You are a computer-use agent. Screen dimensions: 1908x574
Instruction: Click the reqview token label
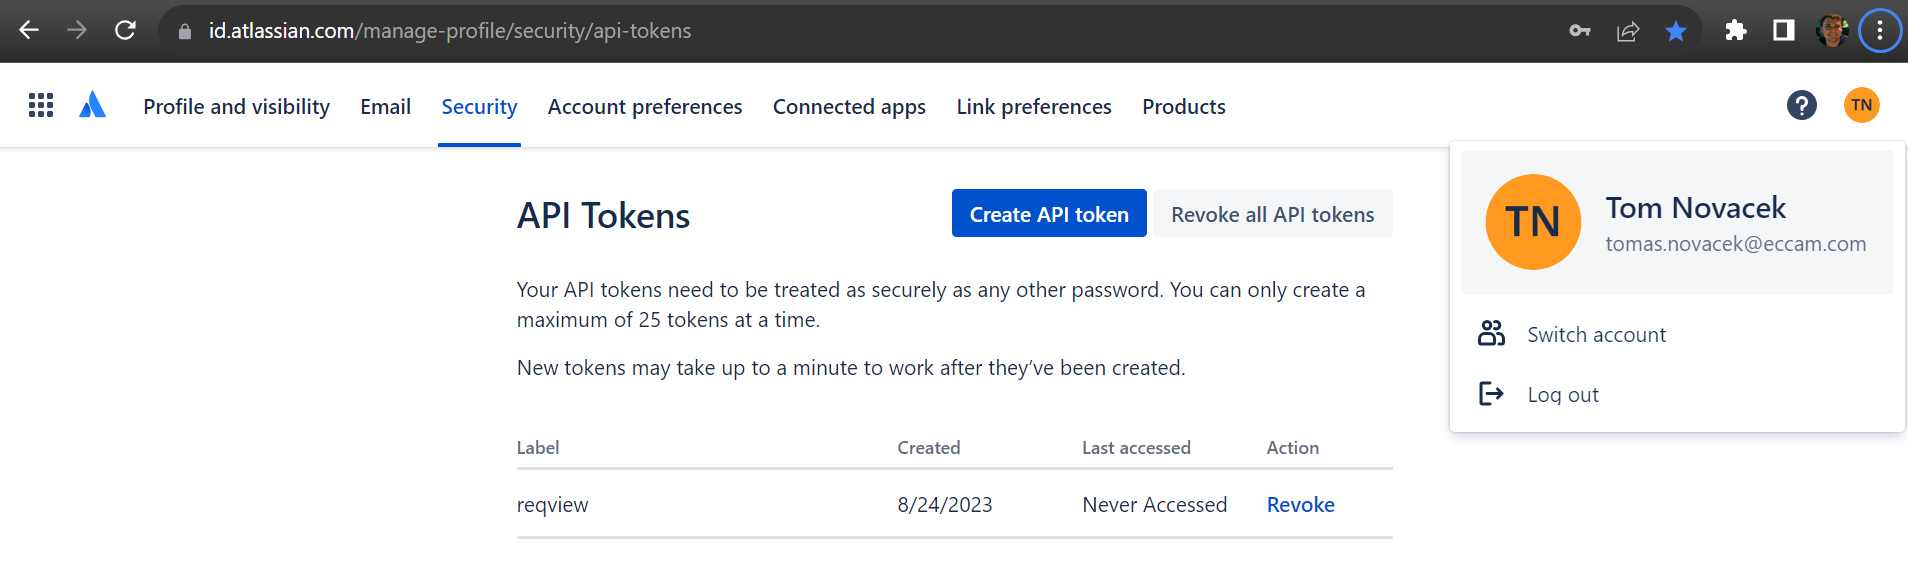552,505
